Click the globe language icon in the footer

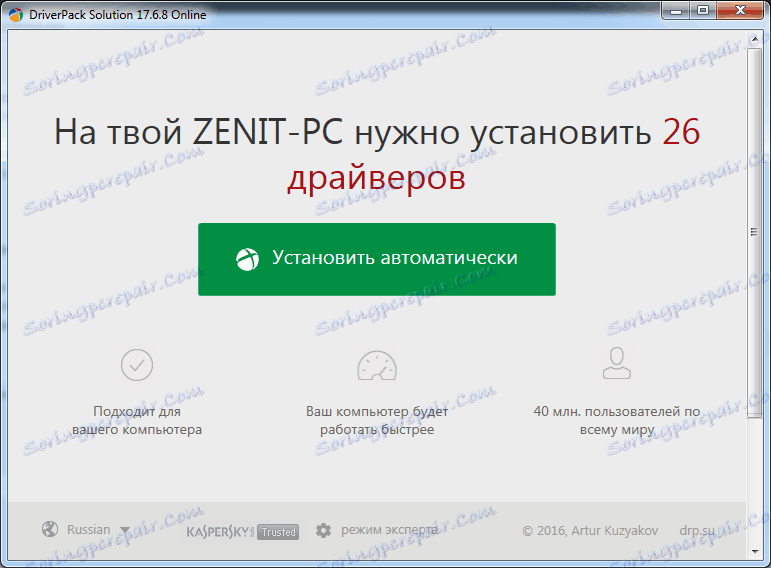50,530
